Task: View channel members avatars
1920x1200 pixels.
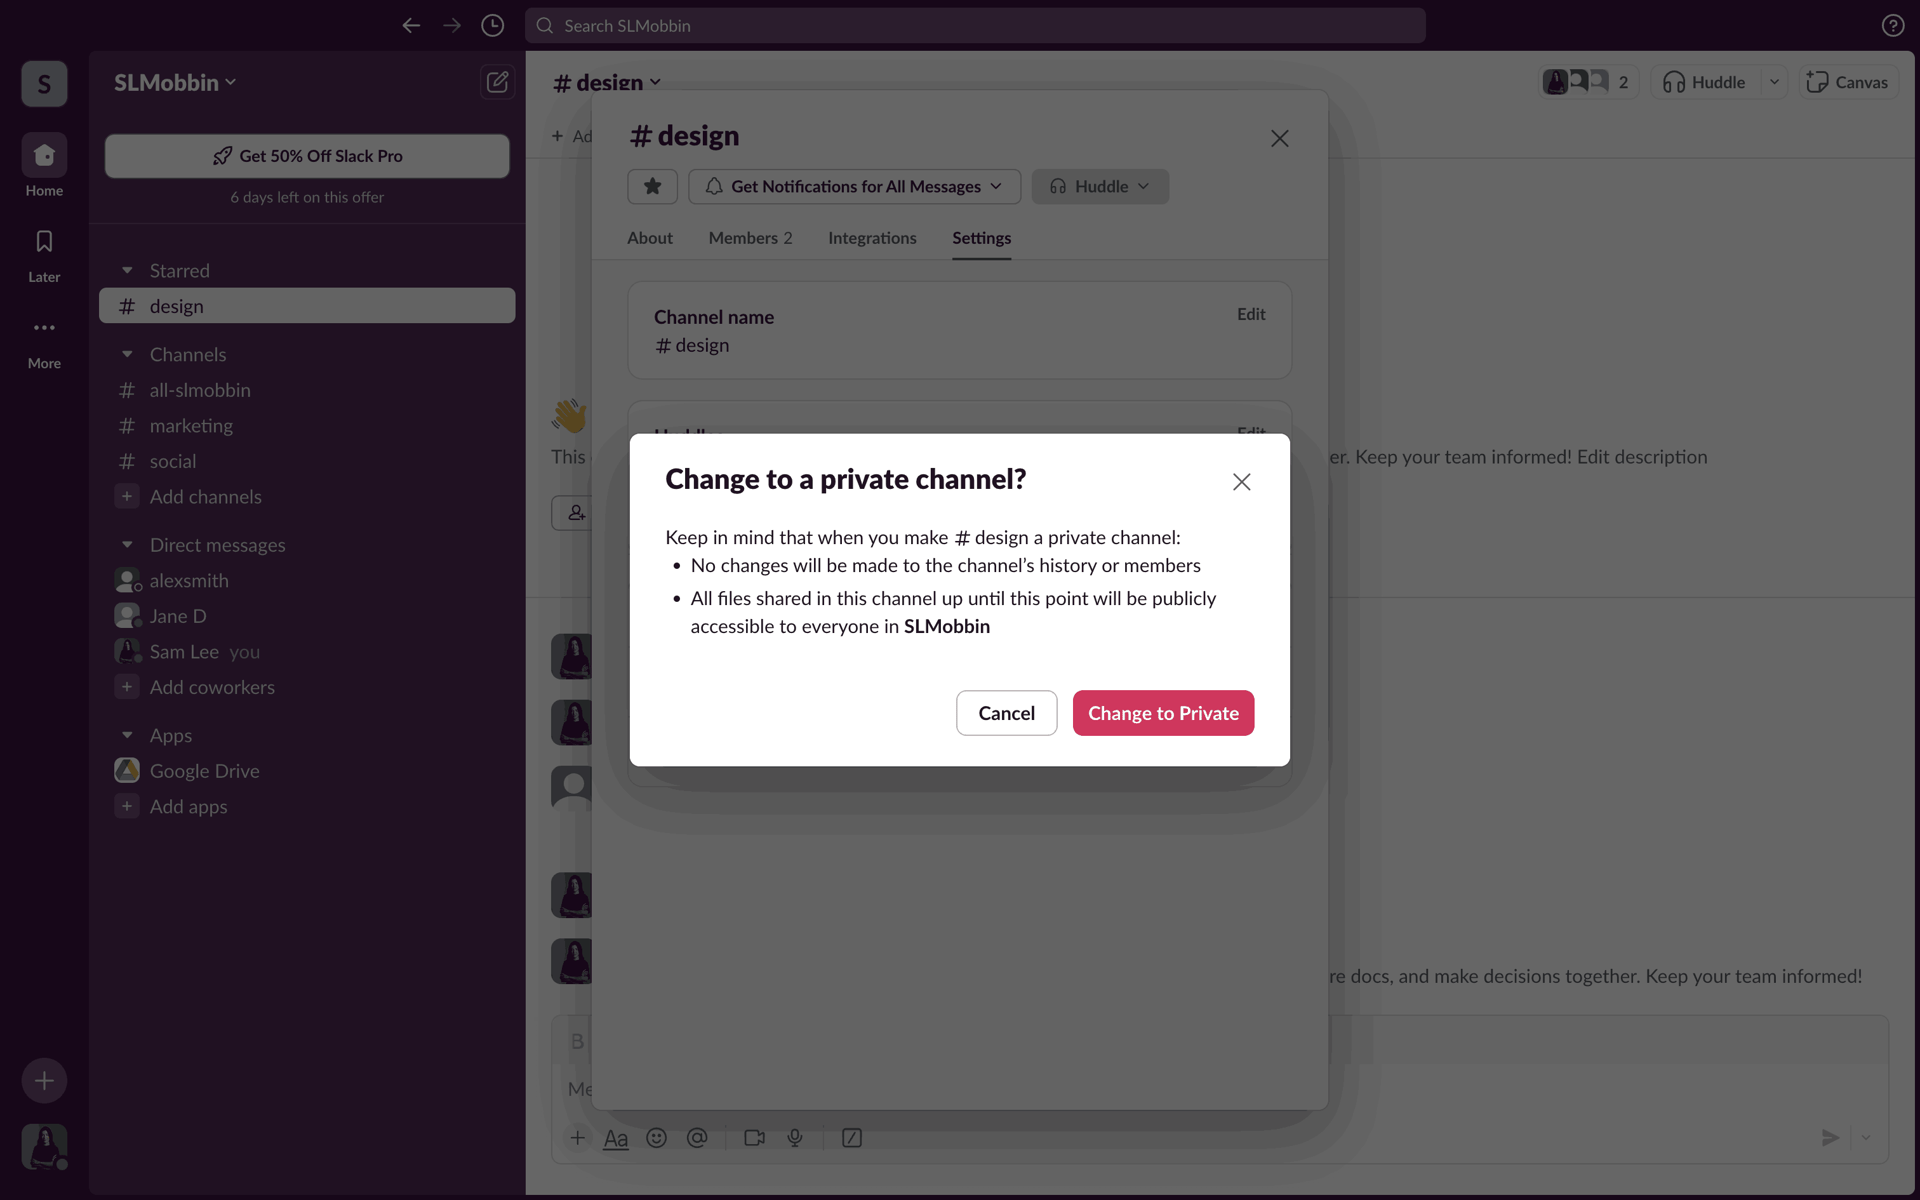Action: (x=1588, y=82)
